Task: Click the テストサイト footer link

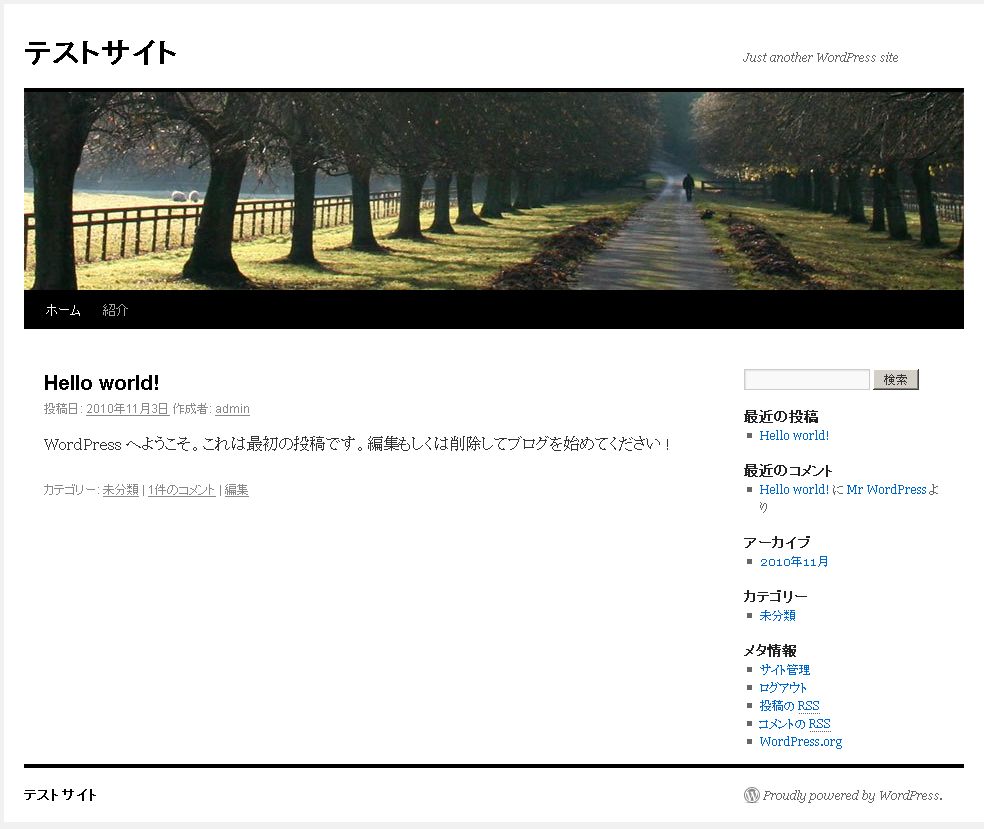Action: tap(60, 795)
